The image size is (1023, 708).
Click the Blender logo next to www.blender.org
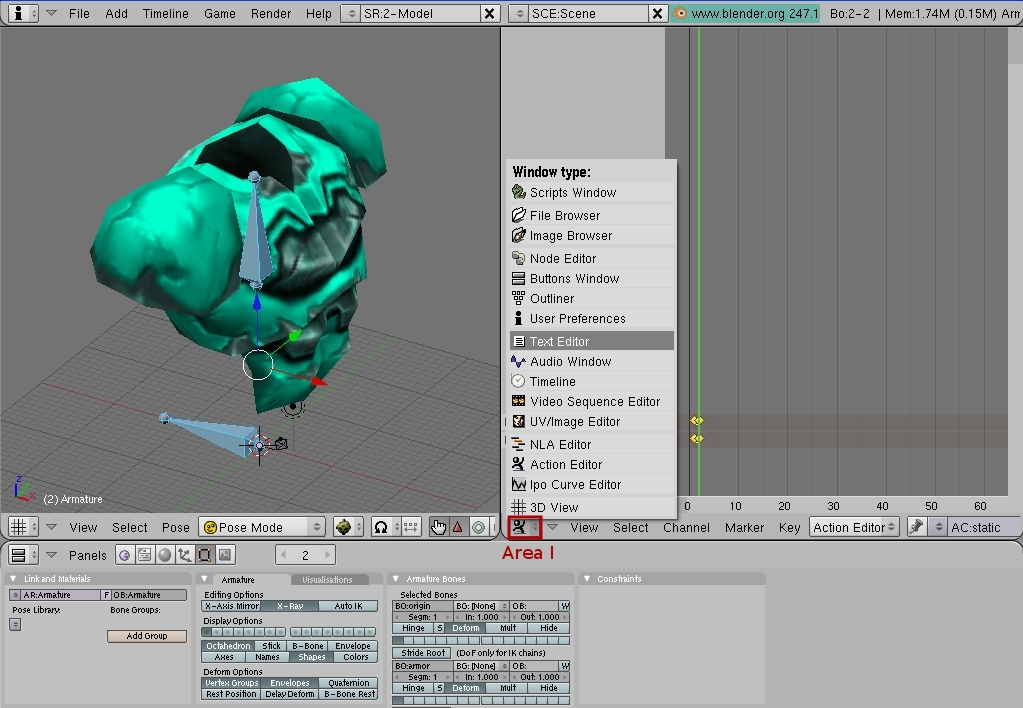point(680,13)
